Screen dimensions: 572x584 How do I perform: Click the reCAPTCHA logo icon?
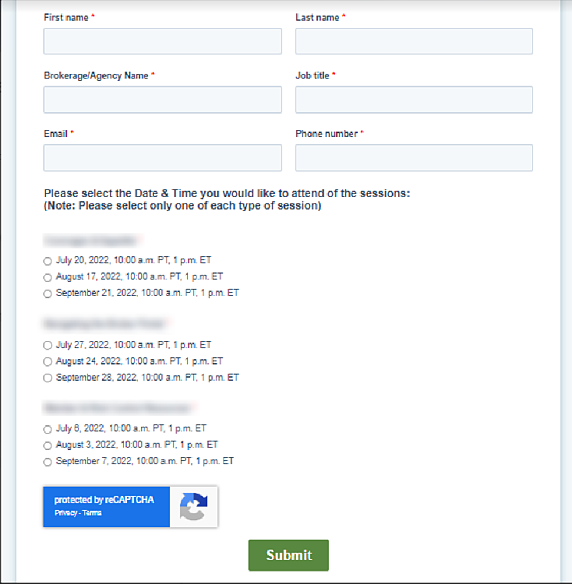point(194,507)
